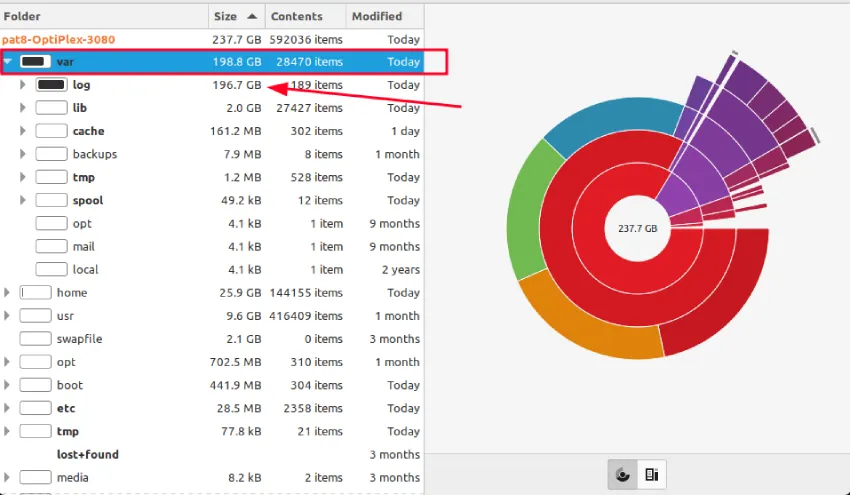Select the mail folder row
Screen dimensions: 850x495
(212, 247)
